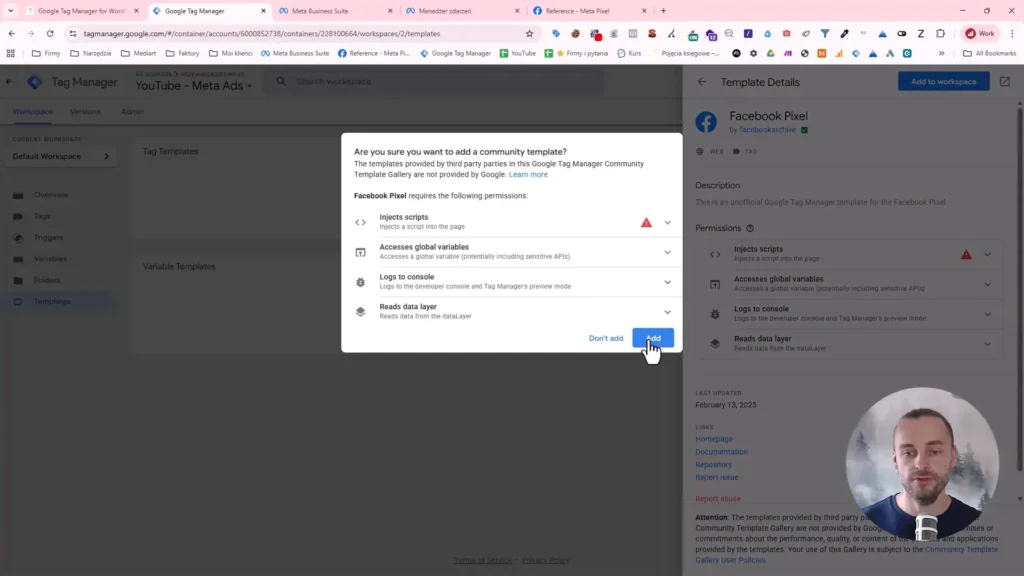This screenshot has width=1024, height=576.
Task: Show more bookmarks chevron
Action: [x=941, y=54]
